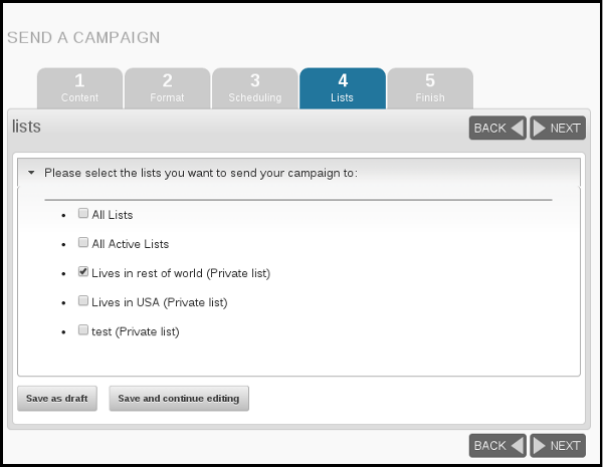Viewport: 603px width, 467px height.
Task: Click the top BACK arrow button
Action: pyautogui.click(x=497, y=128)
